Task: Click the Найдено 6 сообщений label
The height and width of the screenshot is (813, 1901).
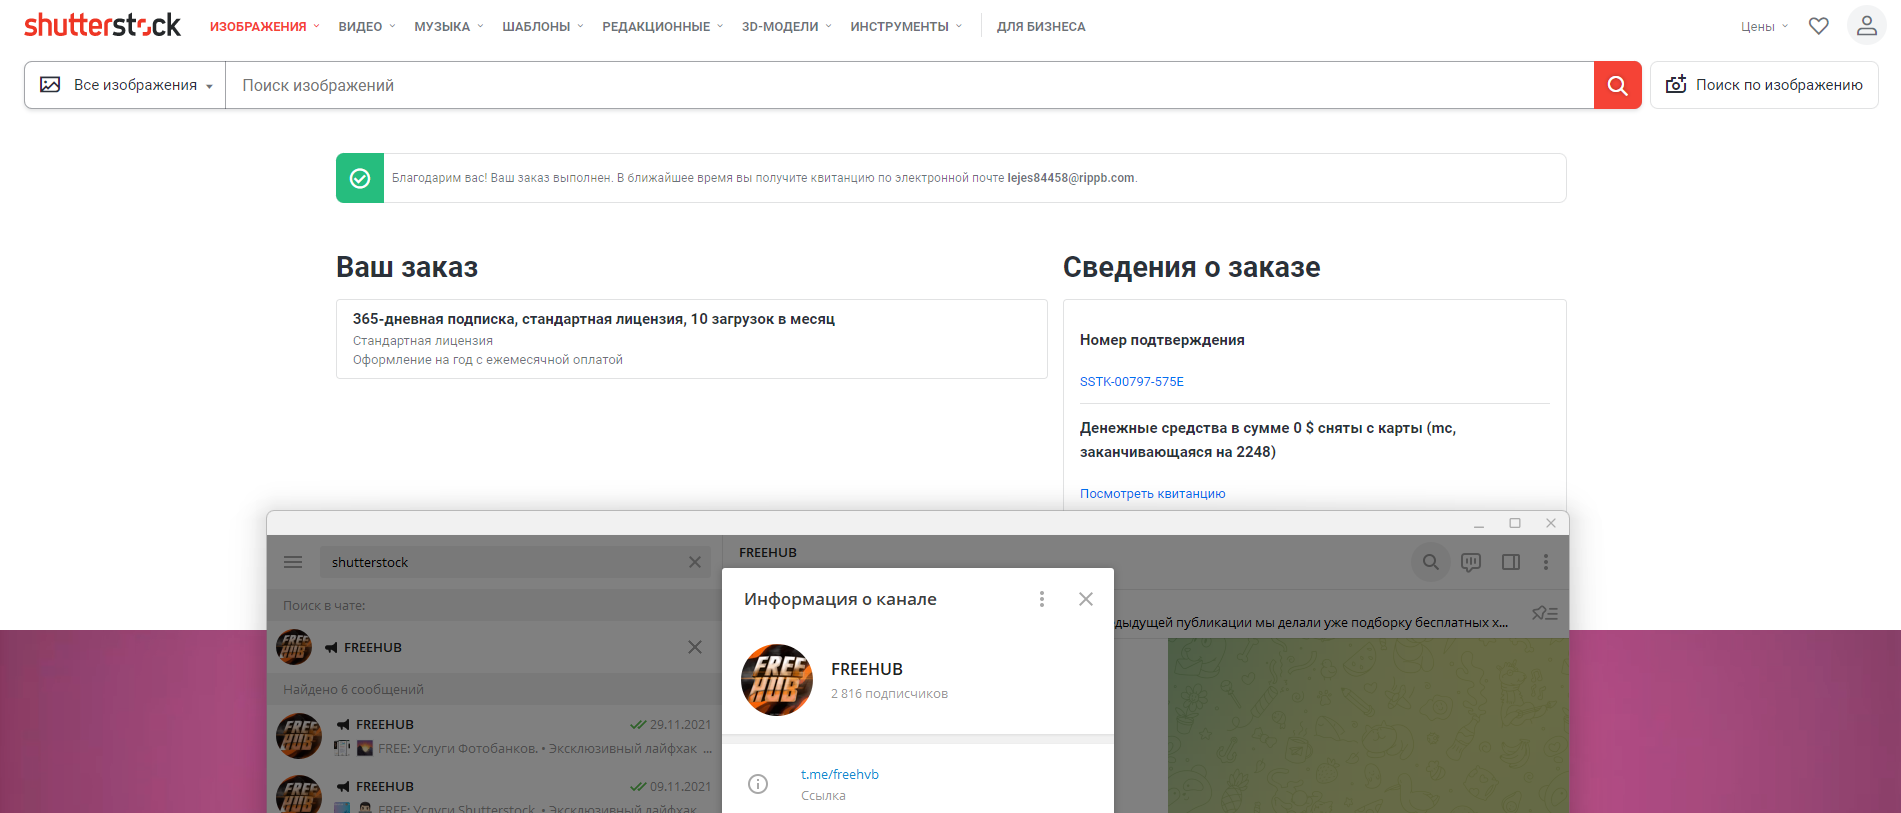Action: click(353, 689)
